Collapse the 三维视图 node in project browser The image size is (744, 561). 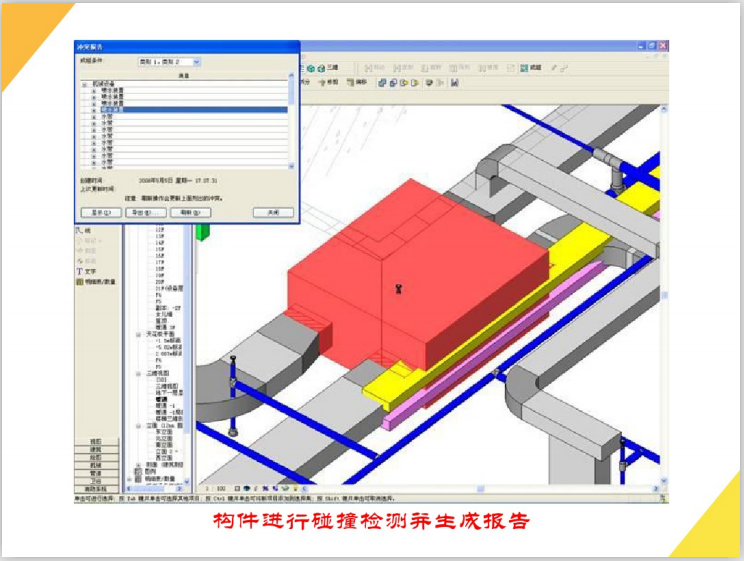(x=137, y=373)
